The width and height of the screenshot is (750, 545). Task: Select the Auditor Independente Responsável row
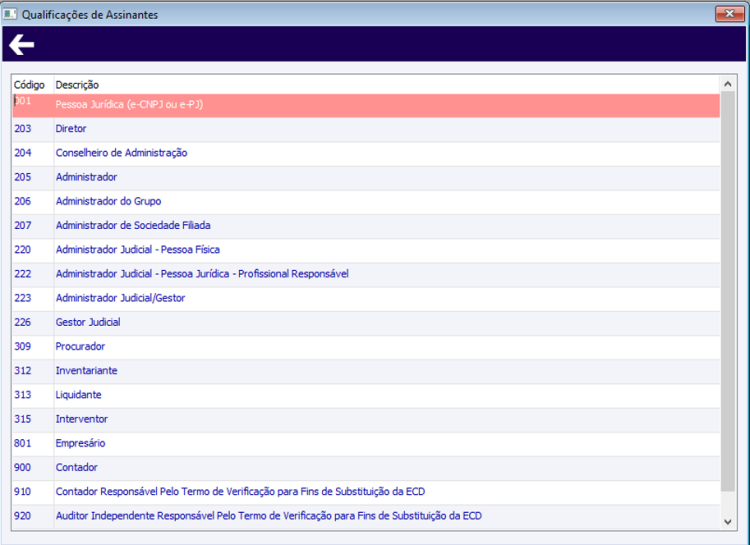click(366, 516)
